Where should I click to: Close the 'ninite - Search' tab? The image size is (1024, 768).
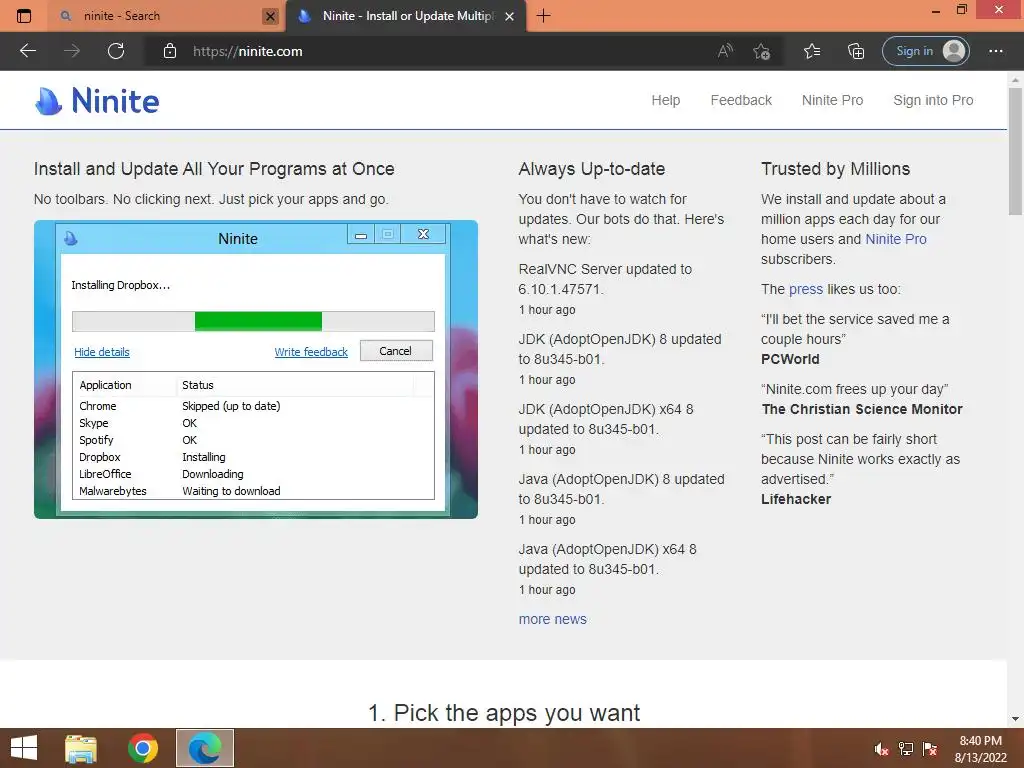click(x=270, y=16)
